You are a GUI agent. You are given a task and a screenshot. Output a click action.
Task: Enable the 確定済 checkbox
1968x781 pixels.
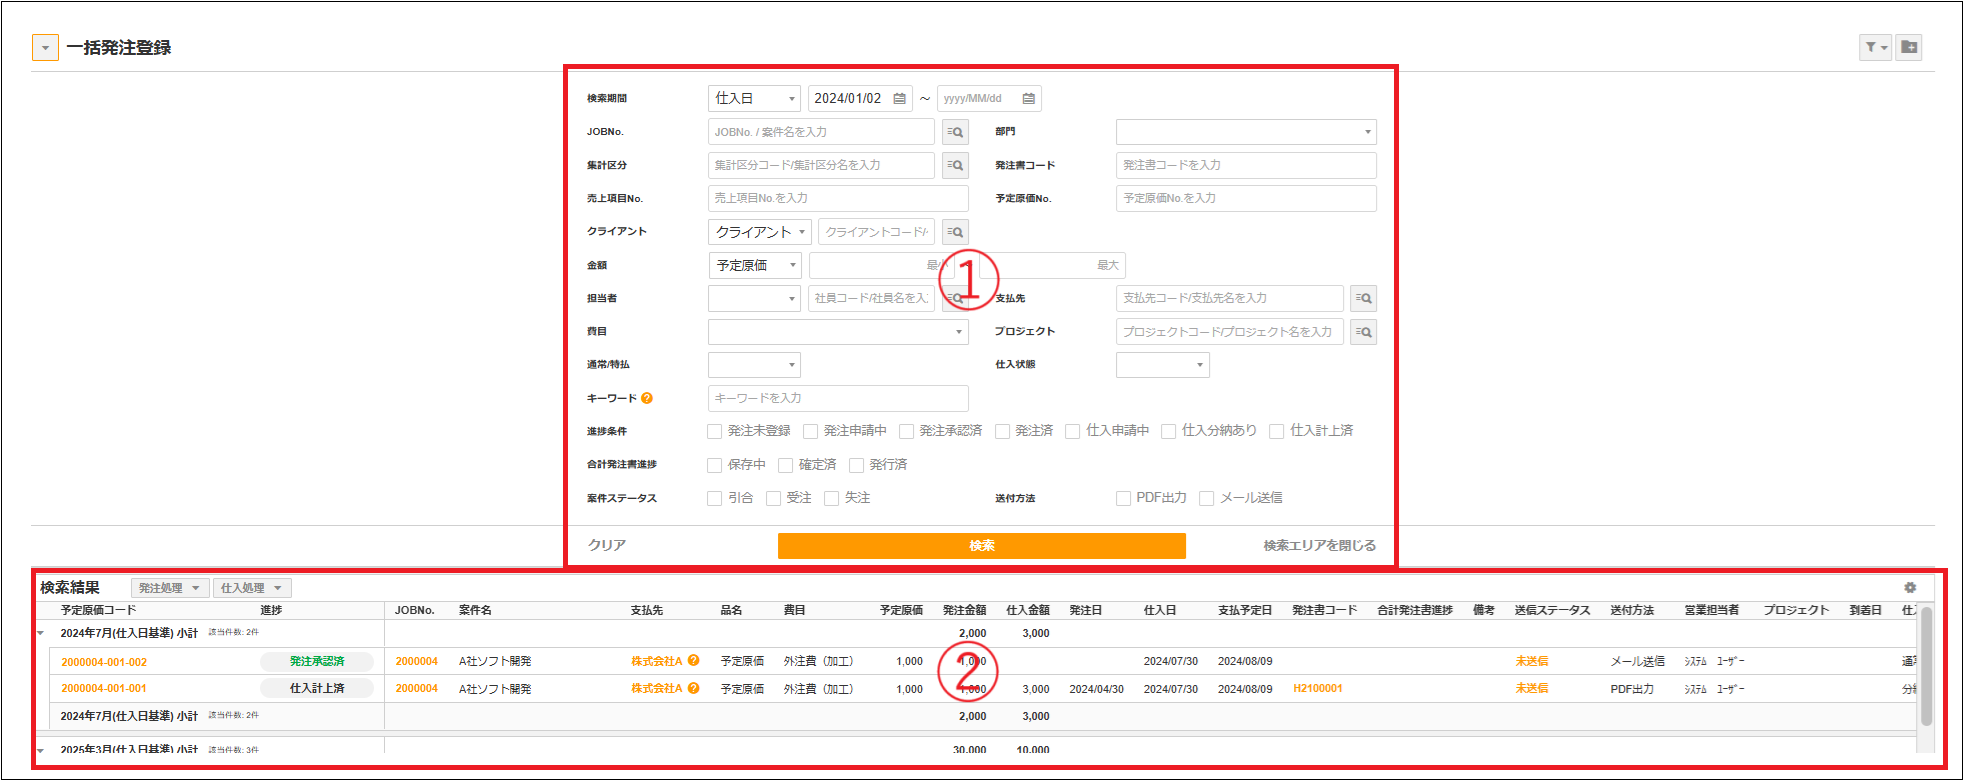(785, 465)
